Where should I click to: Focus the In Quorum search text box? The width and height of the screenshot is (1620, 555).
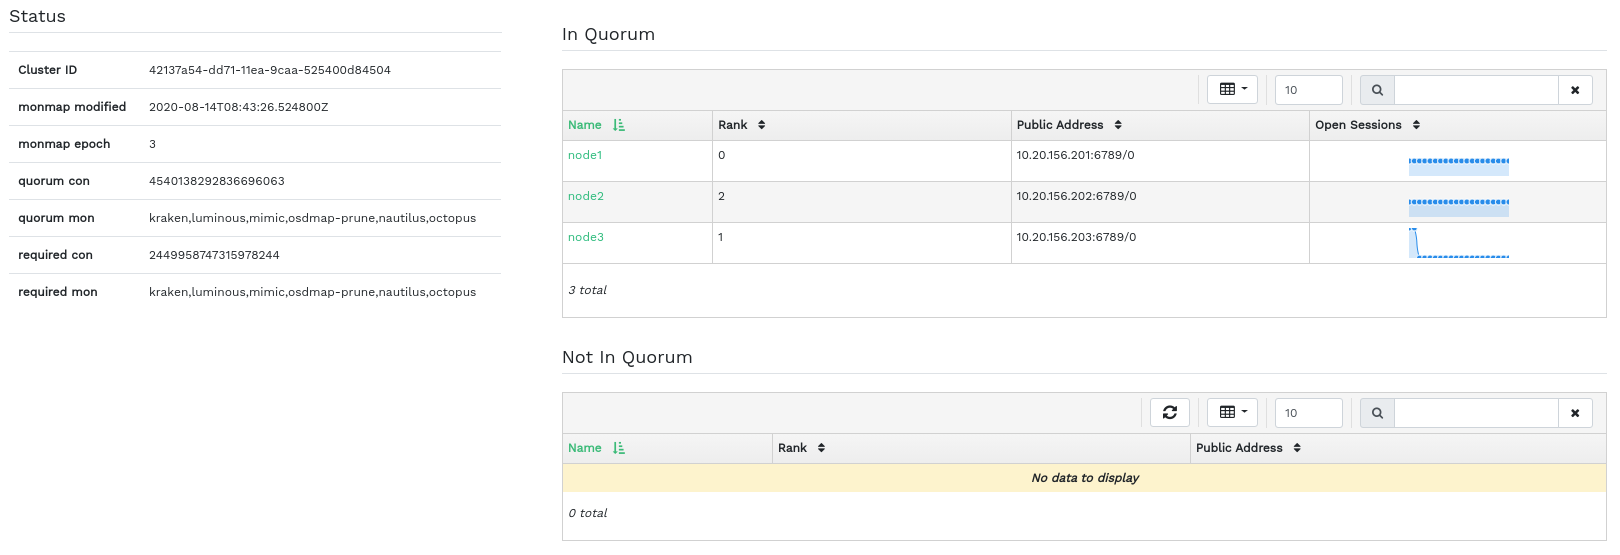(x=1475, y=90)
